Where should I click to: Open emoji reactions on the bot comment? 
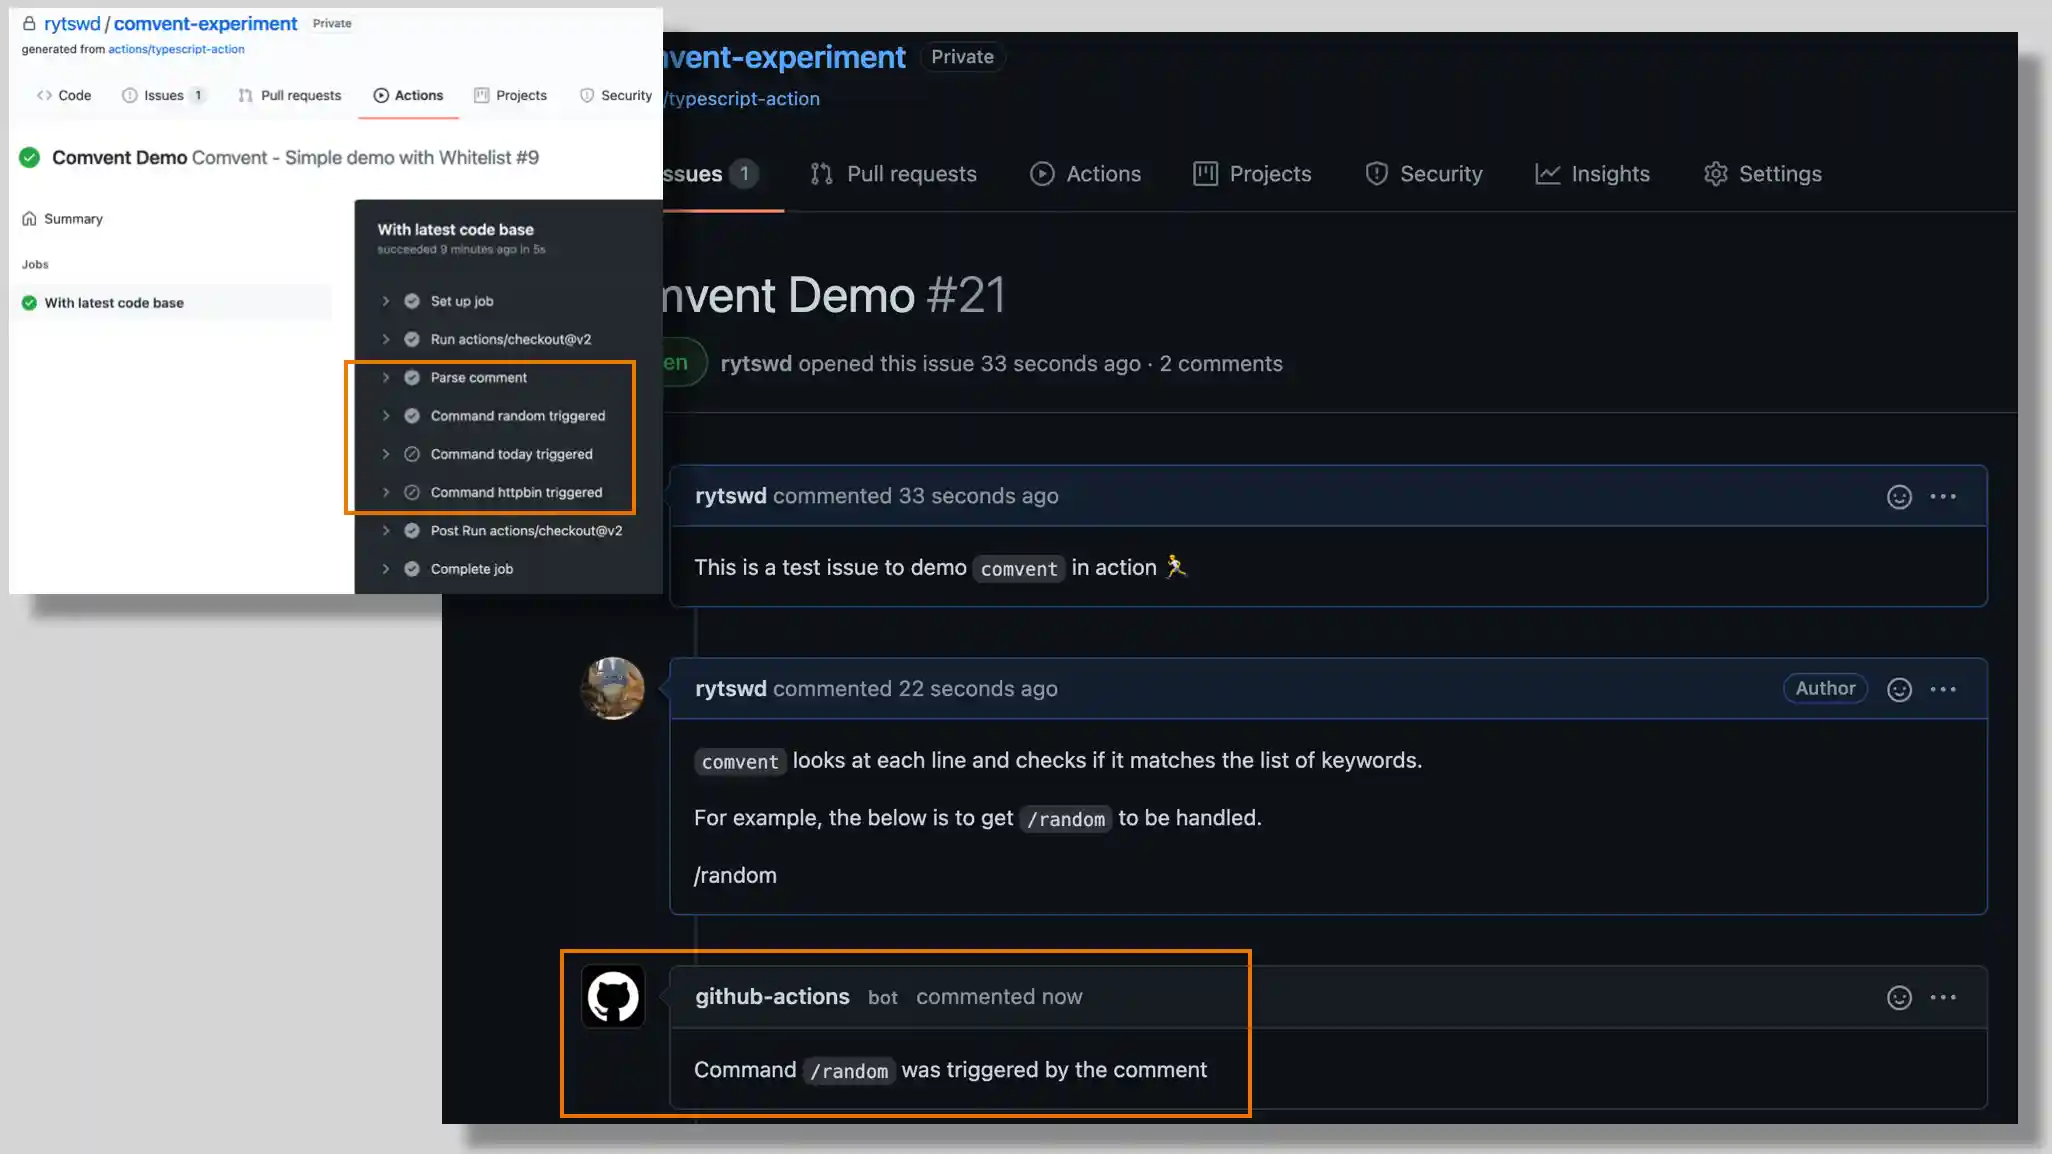[x=1898, y=996]
